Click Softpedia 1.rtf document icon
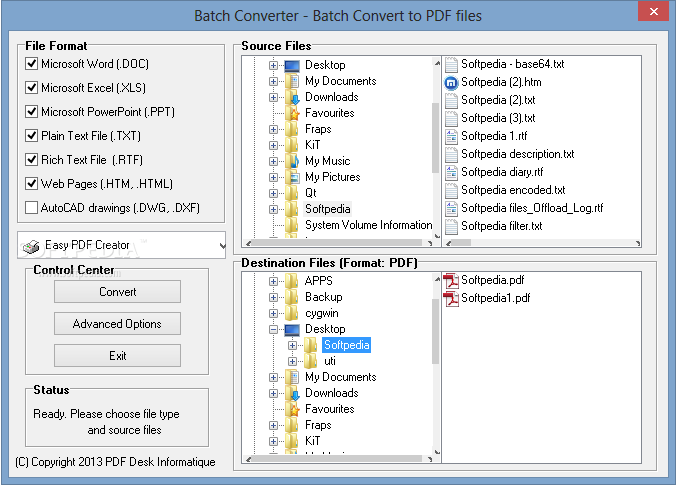This screenshot has height=485, width=676. (x=451, y=136)
